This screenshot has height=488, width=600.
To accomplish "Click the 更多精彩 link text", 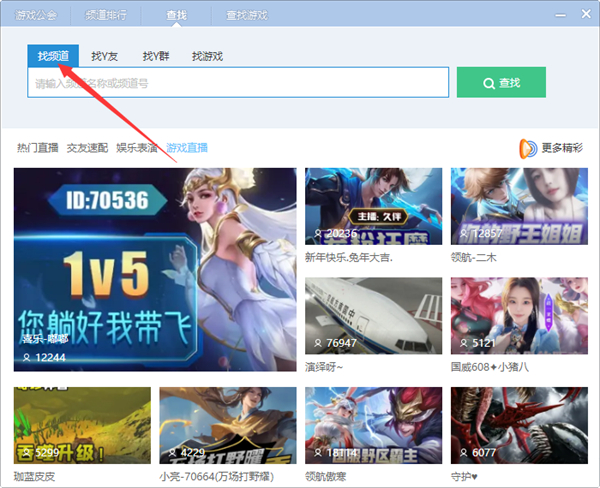I will coord(562,148).
